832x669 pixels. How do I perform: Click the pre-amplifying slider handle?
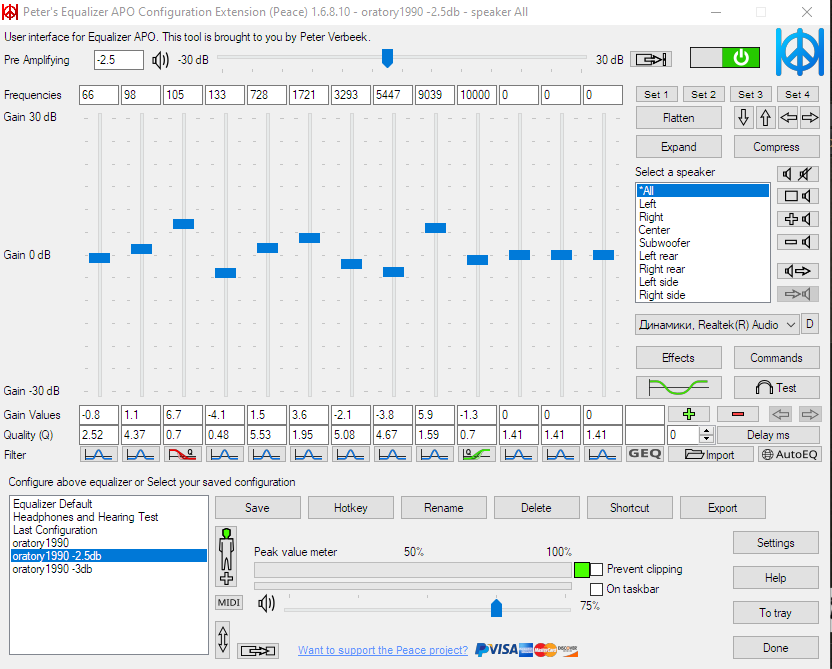point(387,58)
